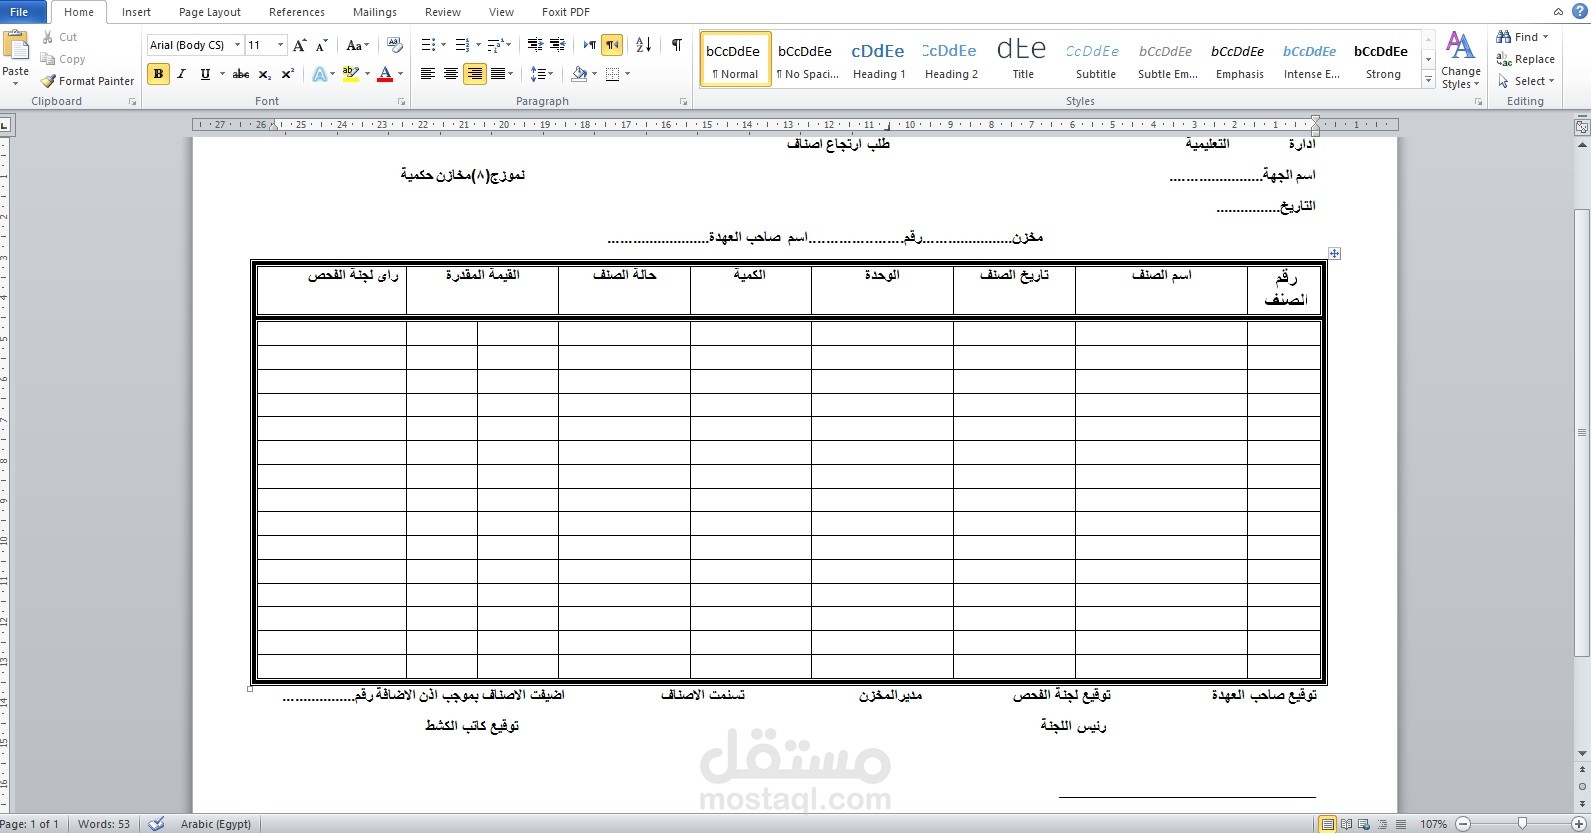Open font name dropdown
Viewport: 1591px width, 833px height.
237,45
